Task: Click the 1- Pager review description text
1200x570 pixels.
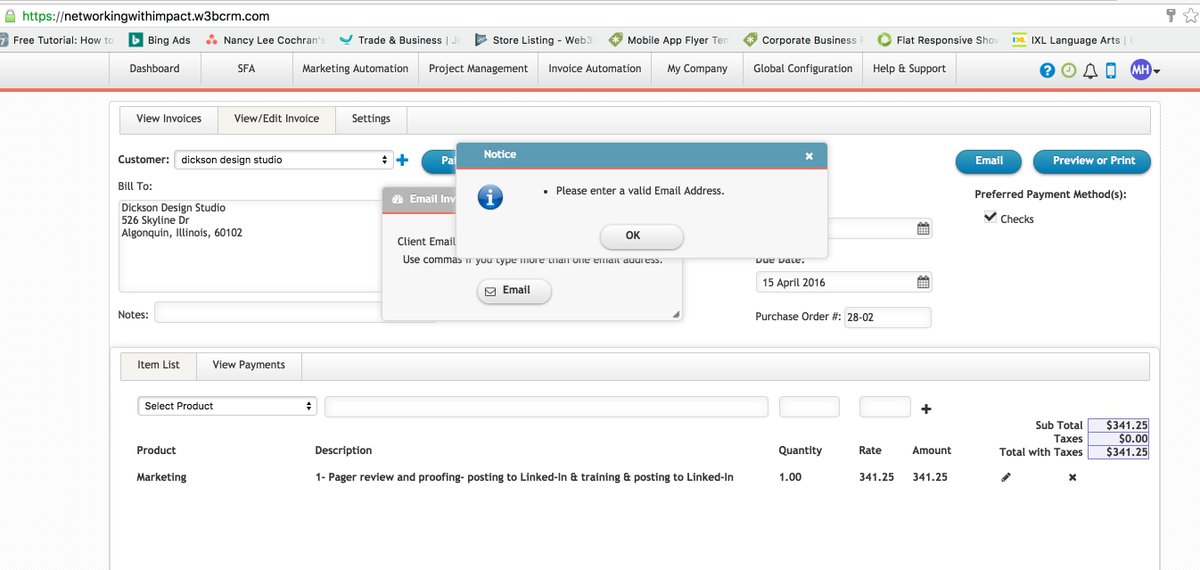Action: tap(524, 478)
